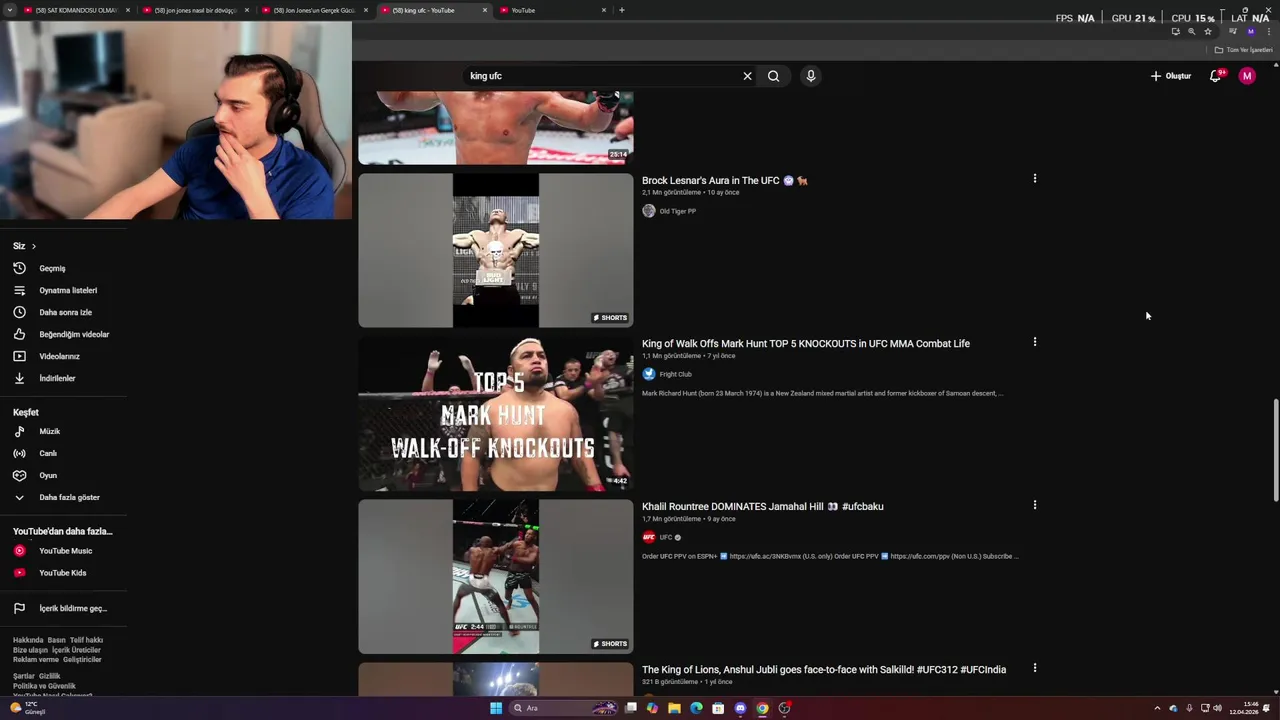The width and height of the screenshot is (1280, 720).
Task: Show hidden system tray icons
Action: (1157, 708)
